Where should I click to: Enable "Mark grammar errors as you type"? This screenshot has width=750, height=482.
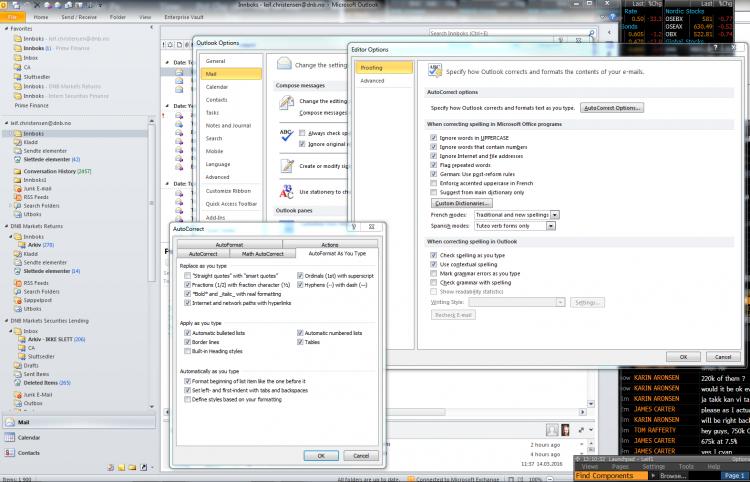pyautogui.click(x=433, y=272)
